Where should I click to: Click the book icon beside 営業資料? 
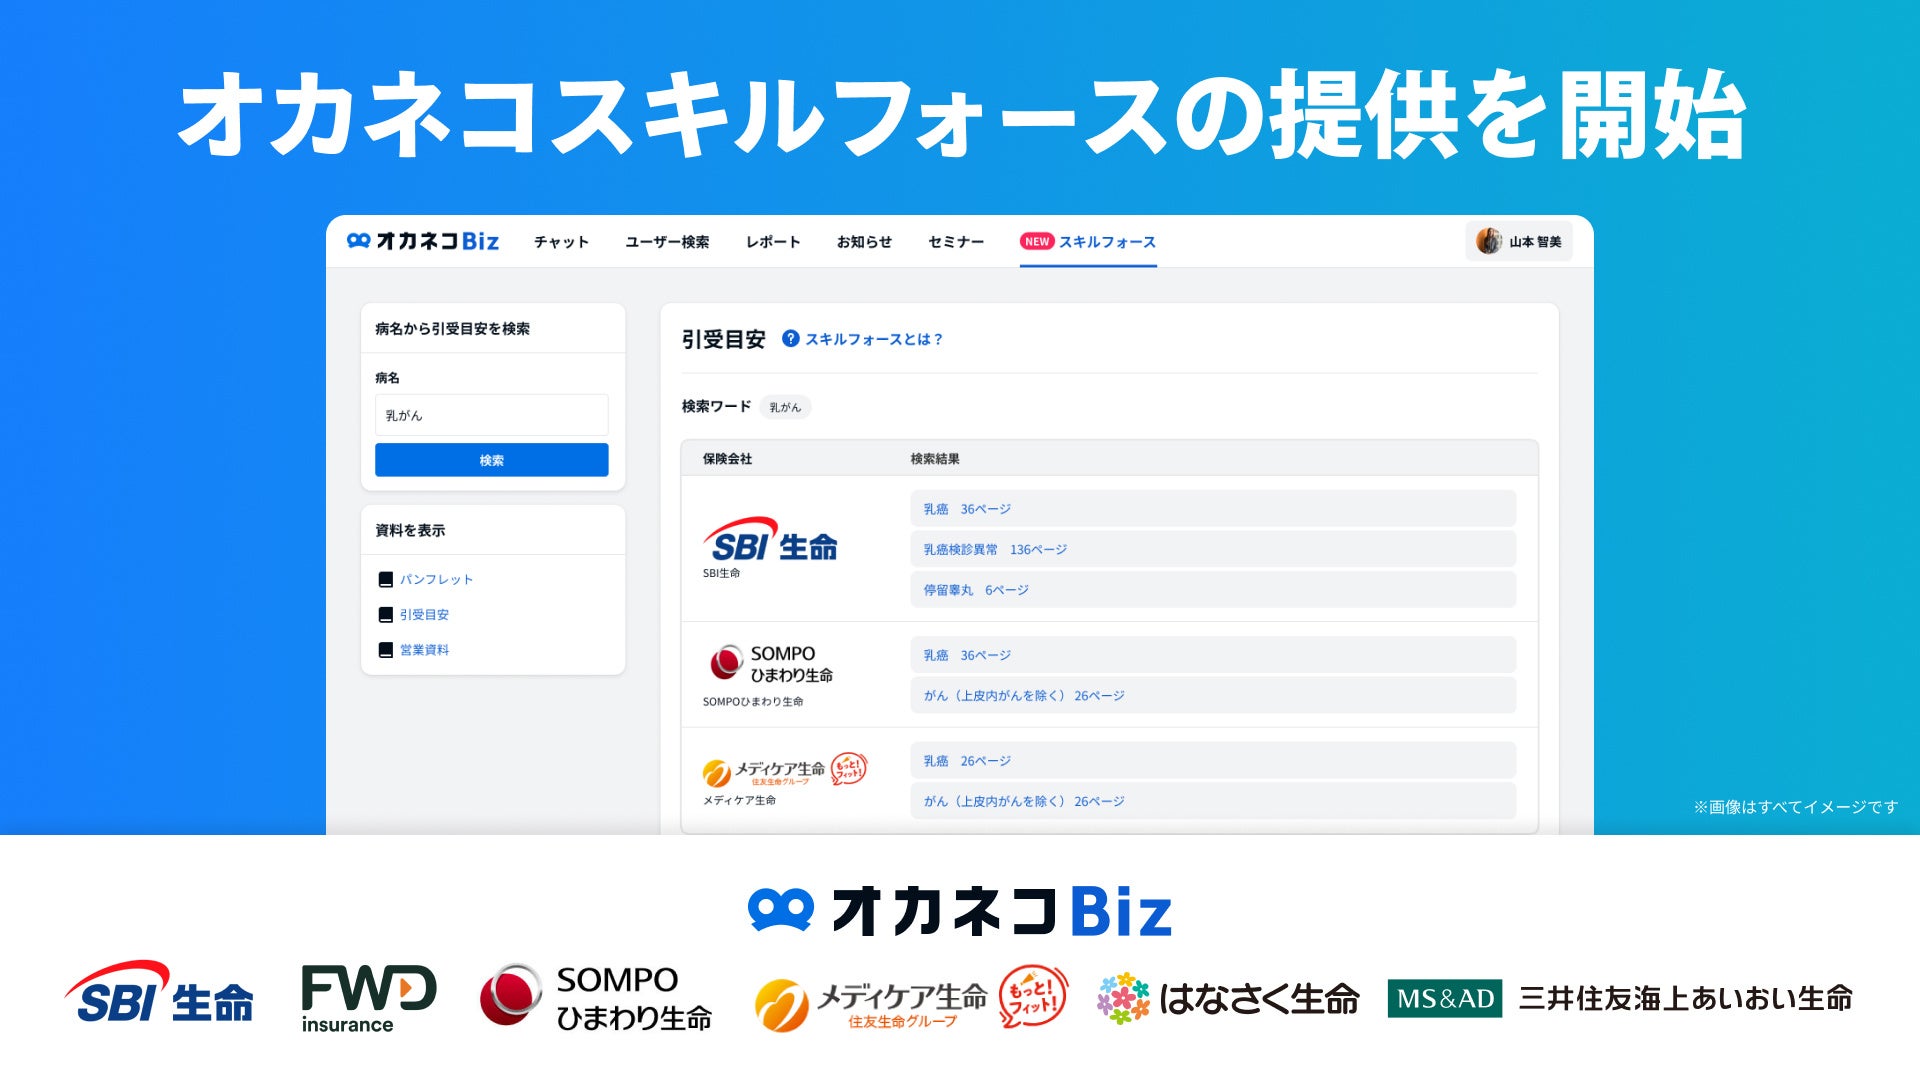(385, 650)
